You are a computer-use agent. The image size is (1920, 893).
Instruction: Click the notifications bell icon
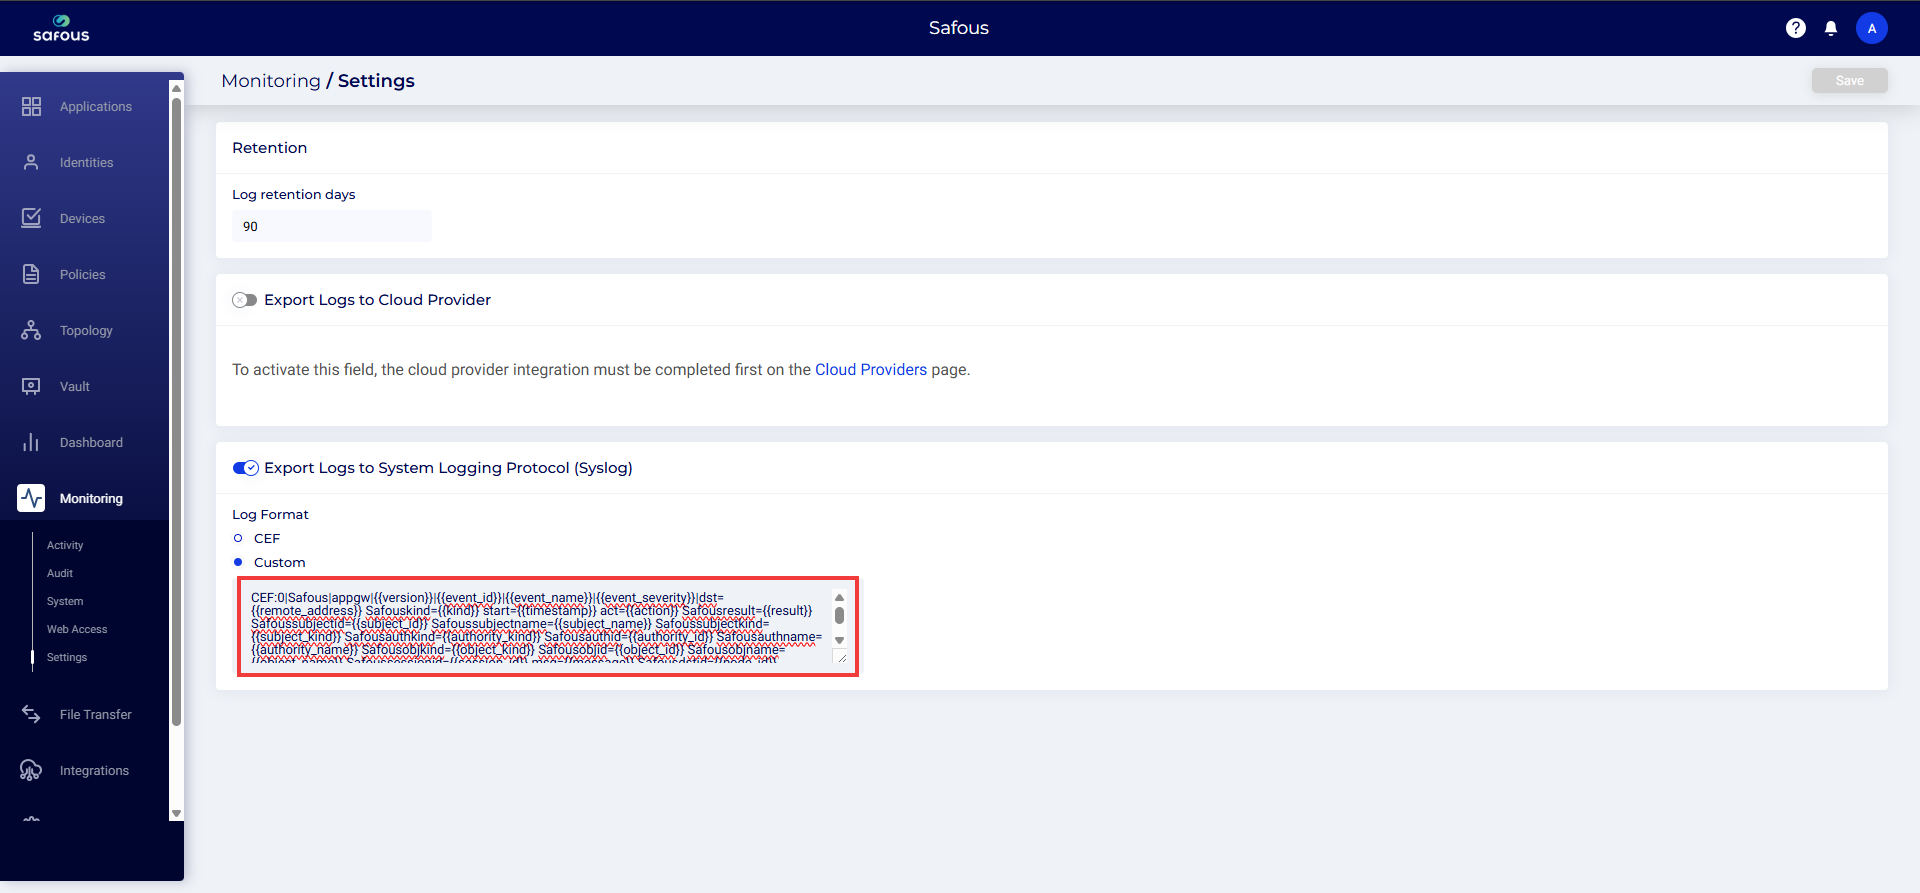[1830, 28]
